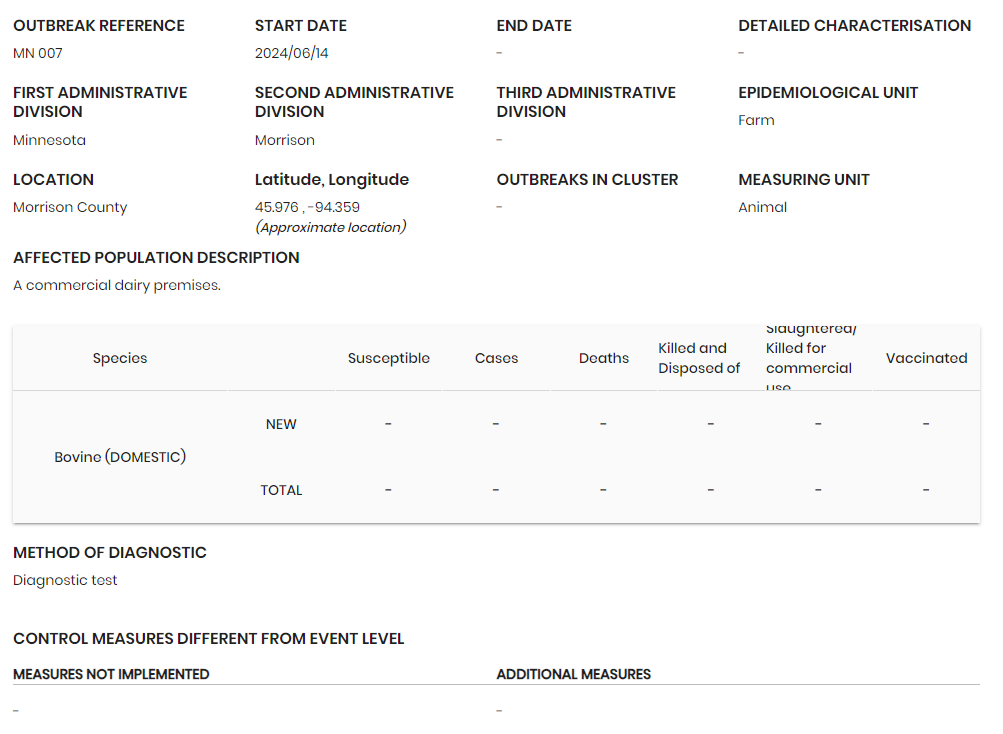Click the Diagnostic test method text
The height and width of the screenshot is (734, 1003).
tap(65, 580)
